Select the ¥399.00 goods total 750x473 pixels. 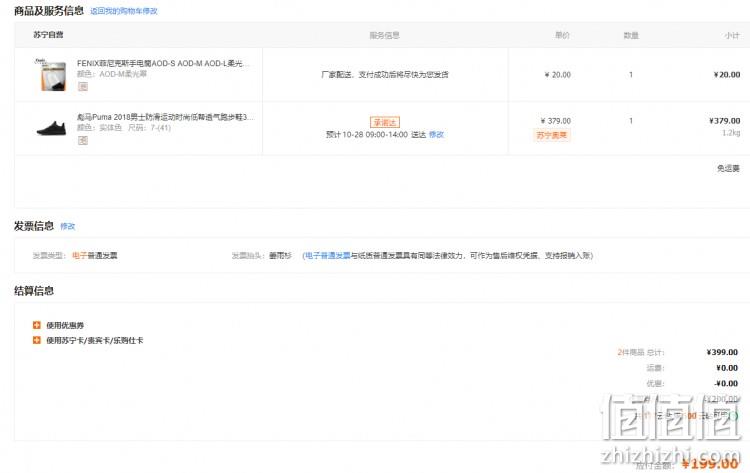(x=722, y=352)
